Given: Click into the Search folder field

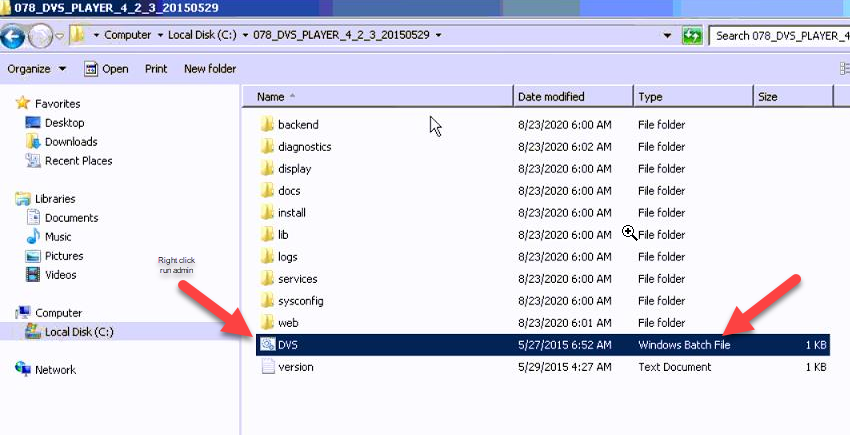Looking at the screenshot, I should [778, 36].
